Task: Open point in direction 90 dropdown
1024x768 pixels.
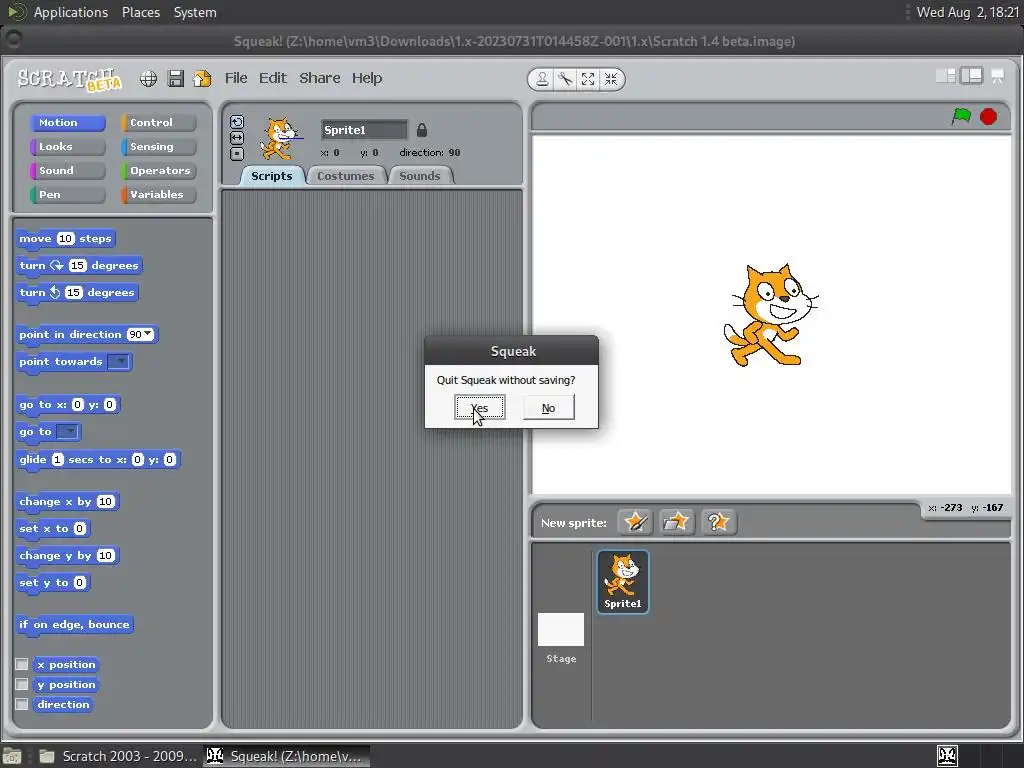Action: 148,334
